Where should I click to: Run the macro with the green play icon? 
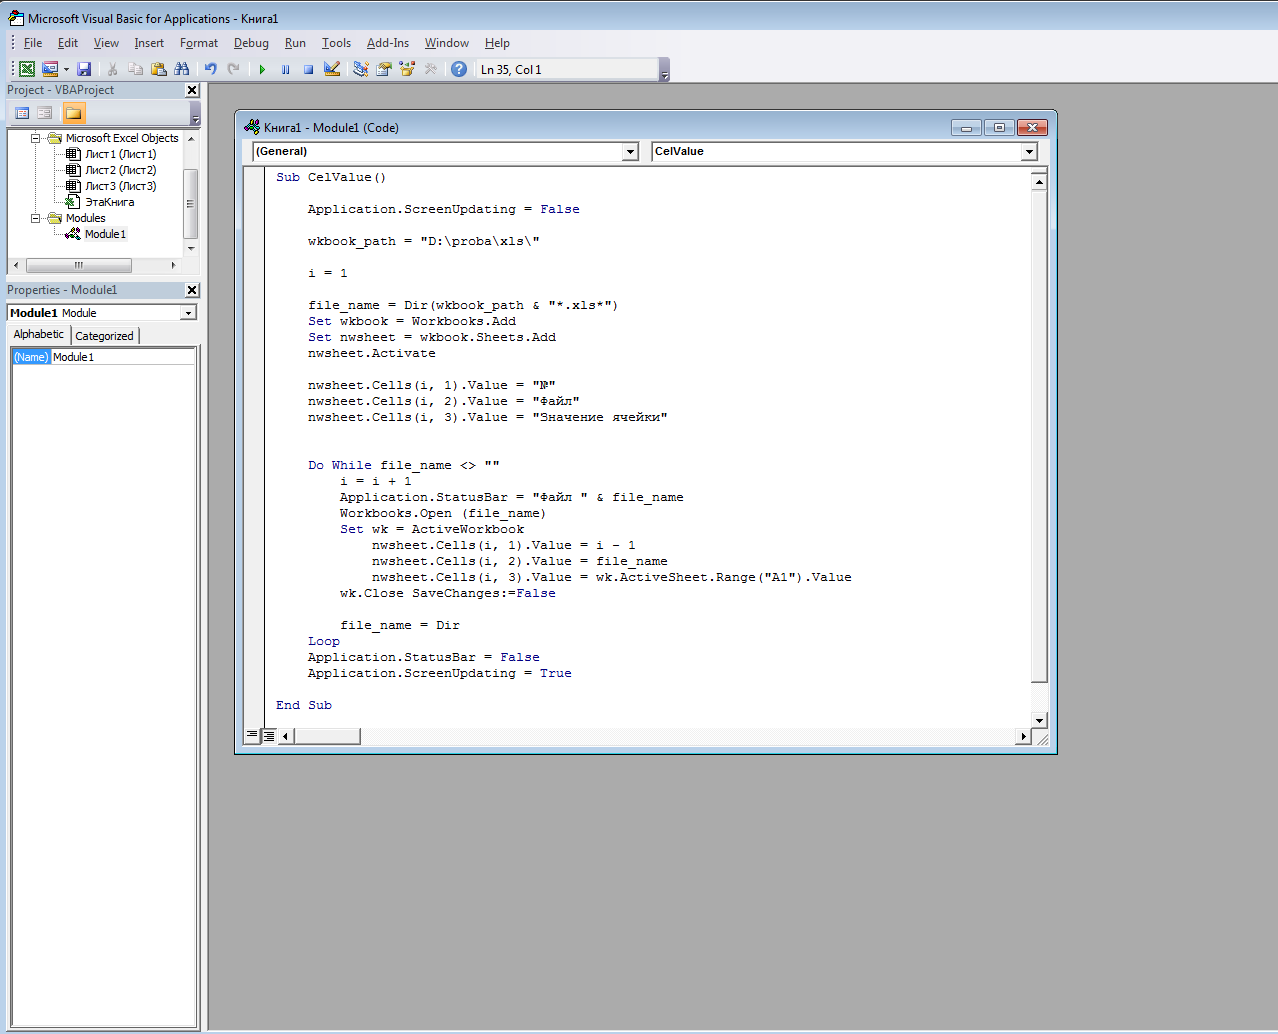262,69
